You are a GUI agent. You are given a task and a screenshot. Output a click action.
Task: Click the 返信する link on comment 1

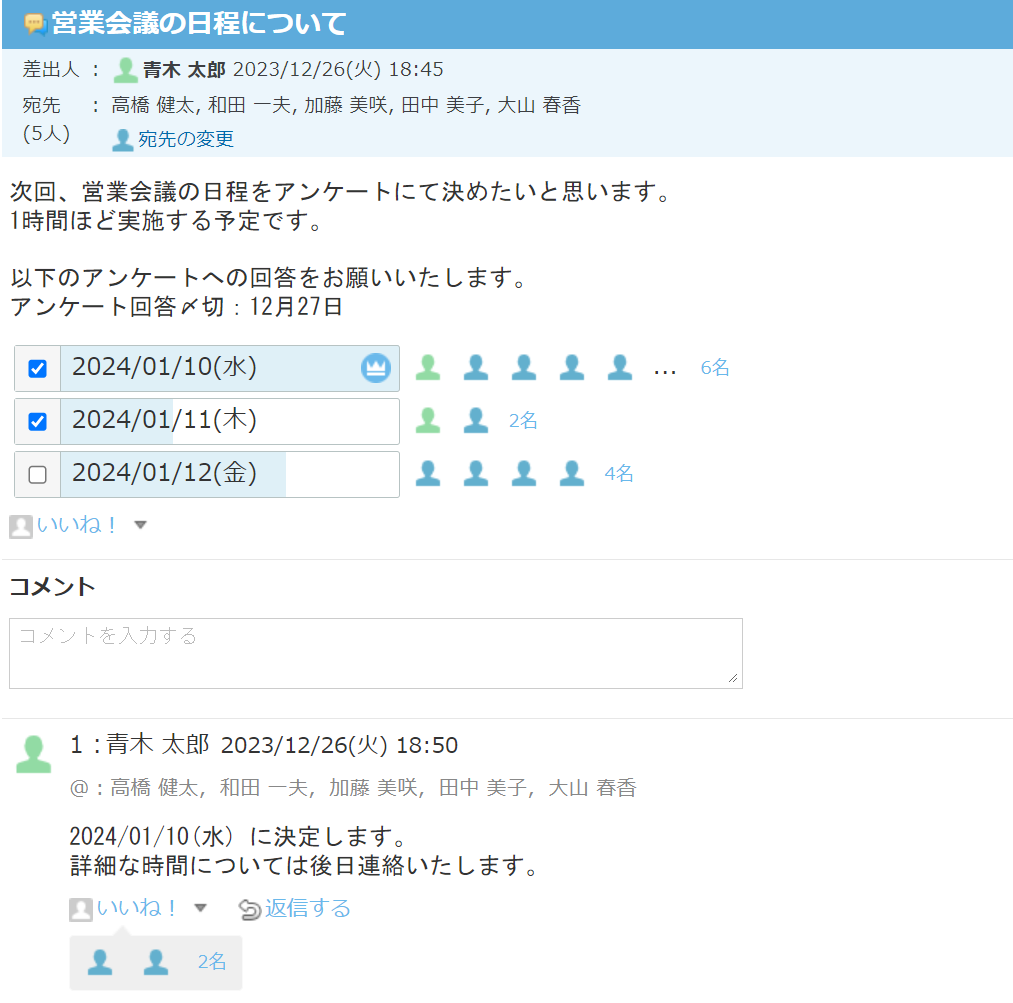[x=308, y=908]
